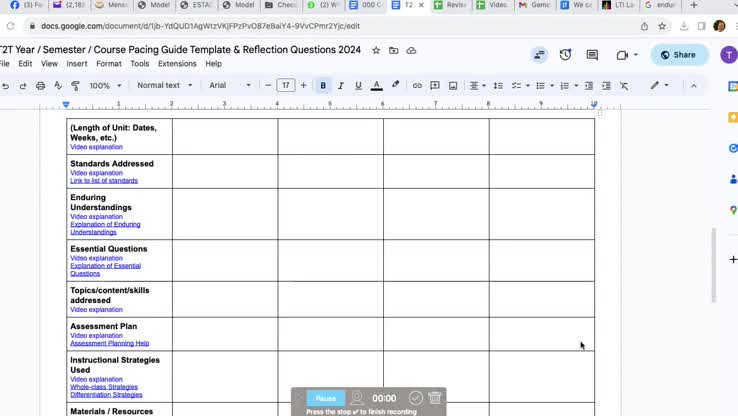Screen dimensions: 738x416
Task: Open line and paragraph spacing options
Action: (498, 86)
